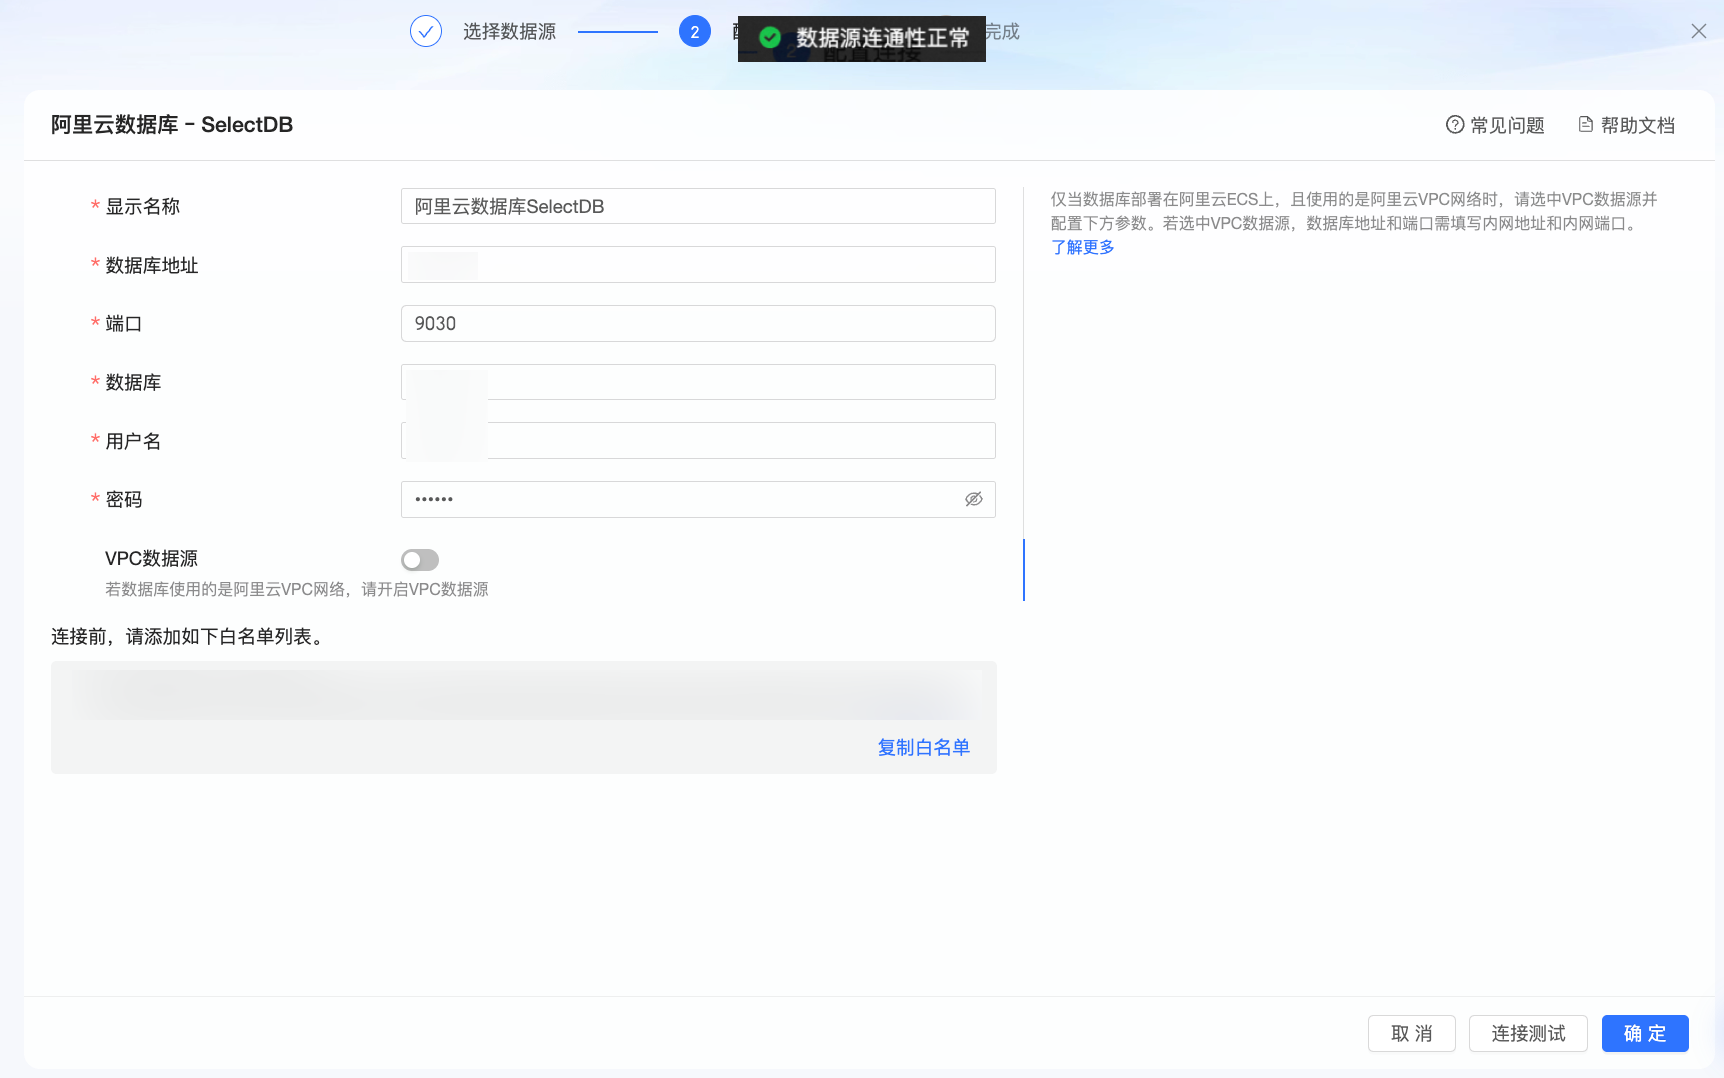Click the 阿里云数据库 - SelectDB title

click(172, 124)
